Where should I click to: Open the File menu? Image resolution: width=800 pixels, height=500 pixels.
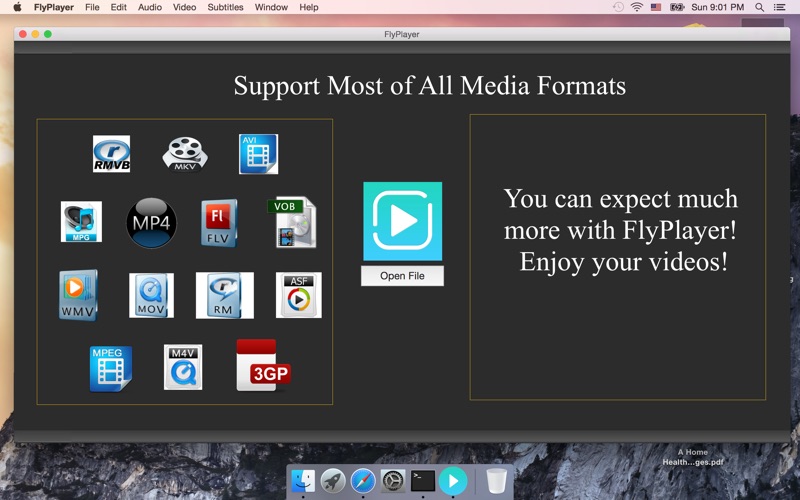click(92, 7)
